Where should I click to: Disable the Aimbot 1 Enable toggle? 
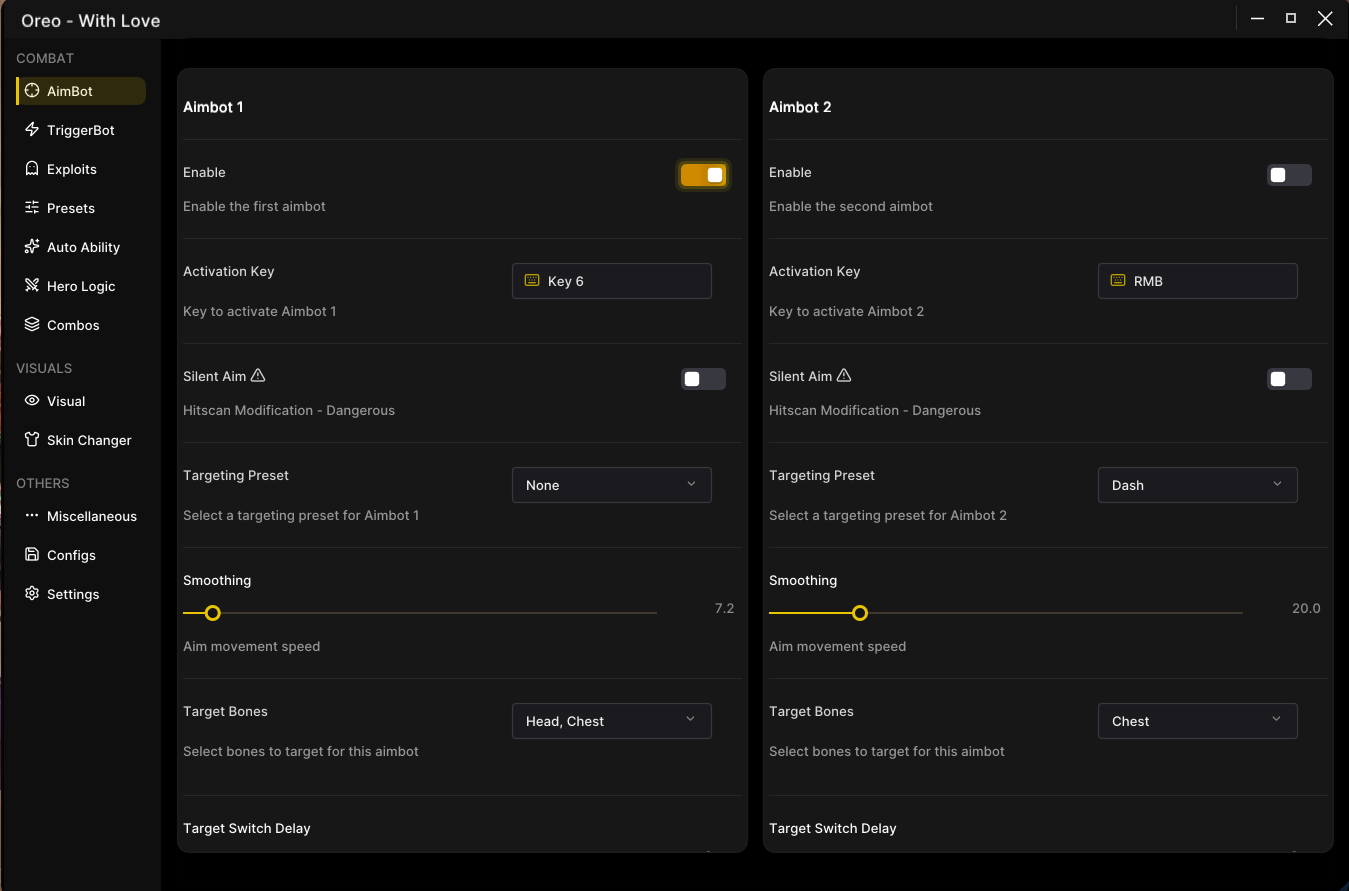[703, 175]
